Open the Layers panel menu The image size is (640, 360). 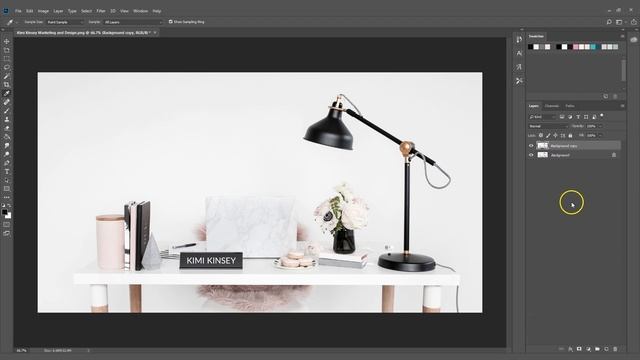point(622,106)
